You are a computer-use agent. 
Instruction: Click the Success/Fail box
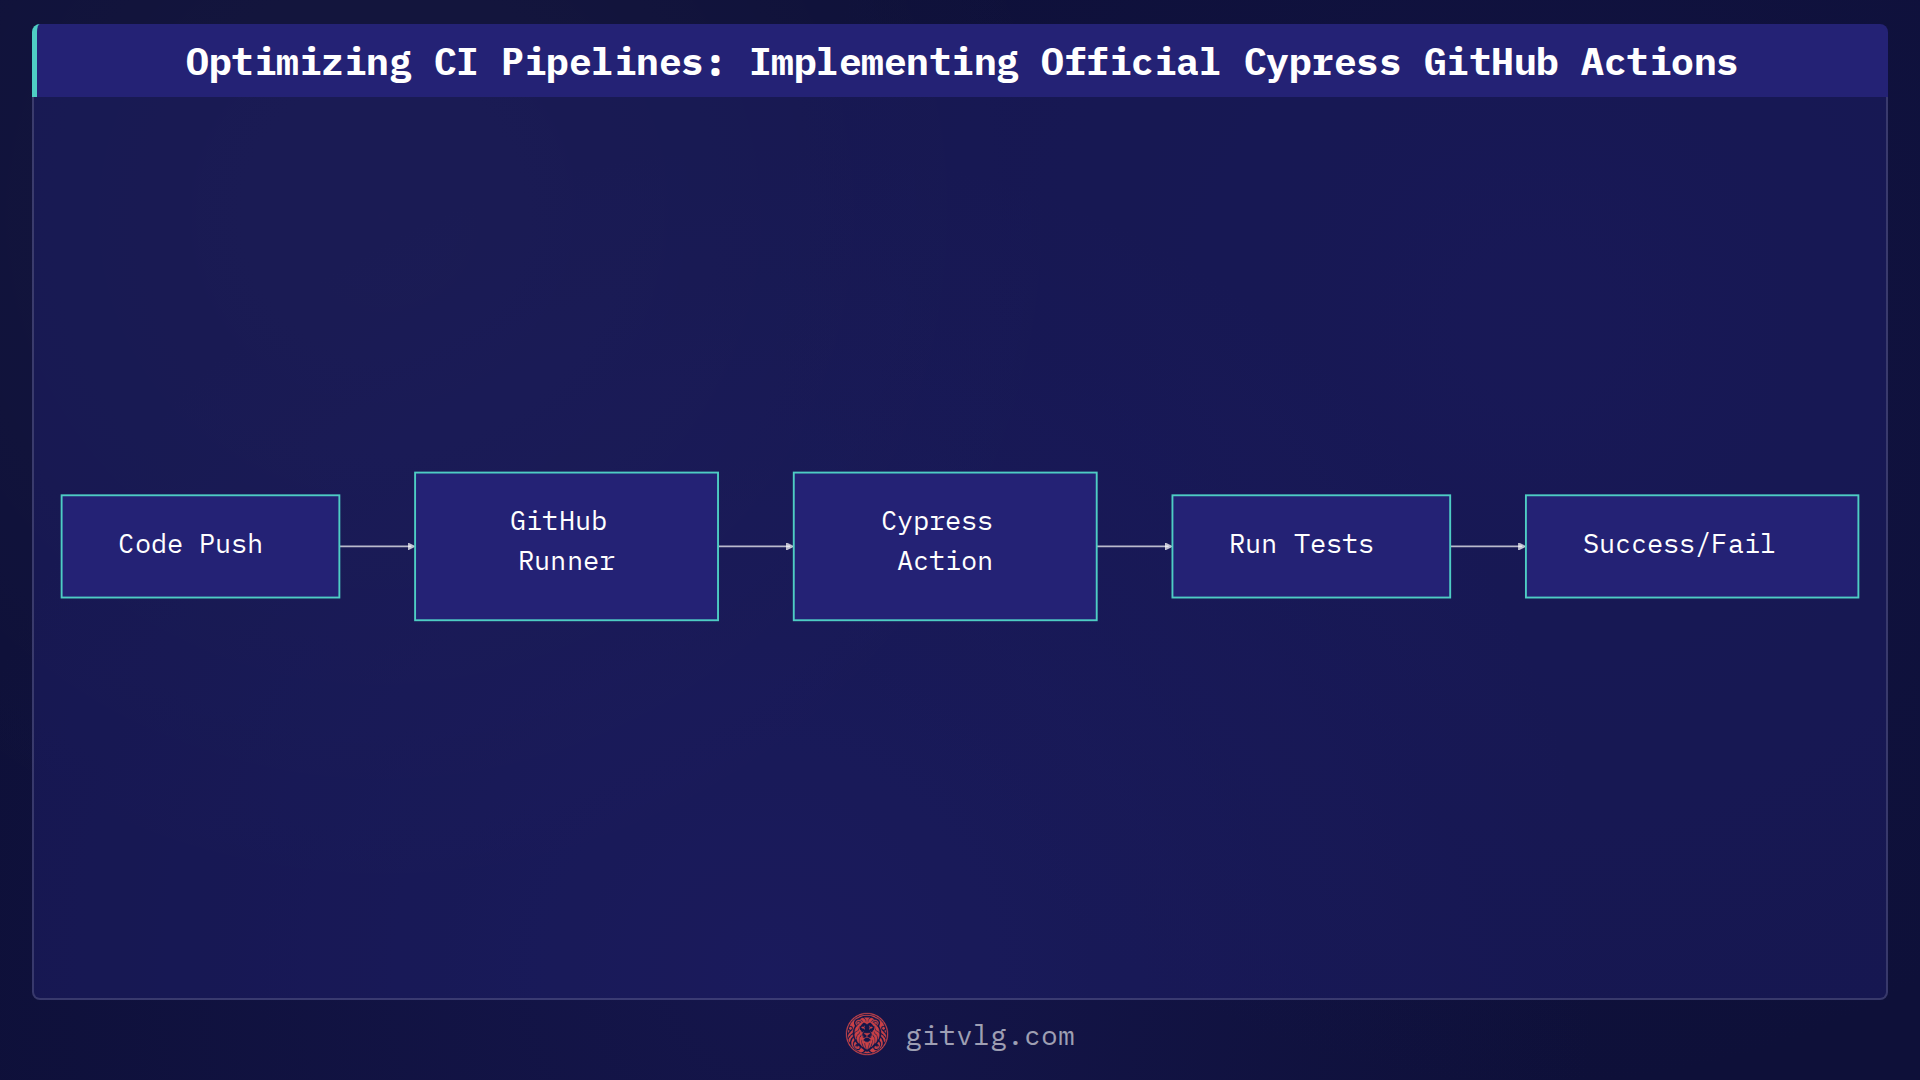click(x=1692, y=546)
